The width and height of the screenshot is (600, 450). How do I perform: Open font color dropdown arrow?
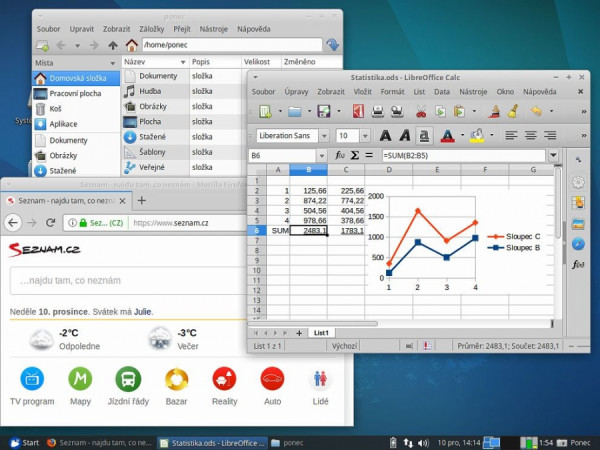point(462,135)
